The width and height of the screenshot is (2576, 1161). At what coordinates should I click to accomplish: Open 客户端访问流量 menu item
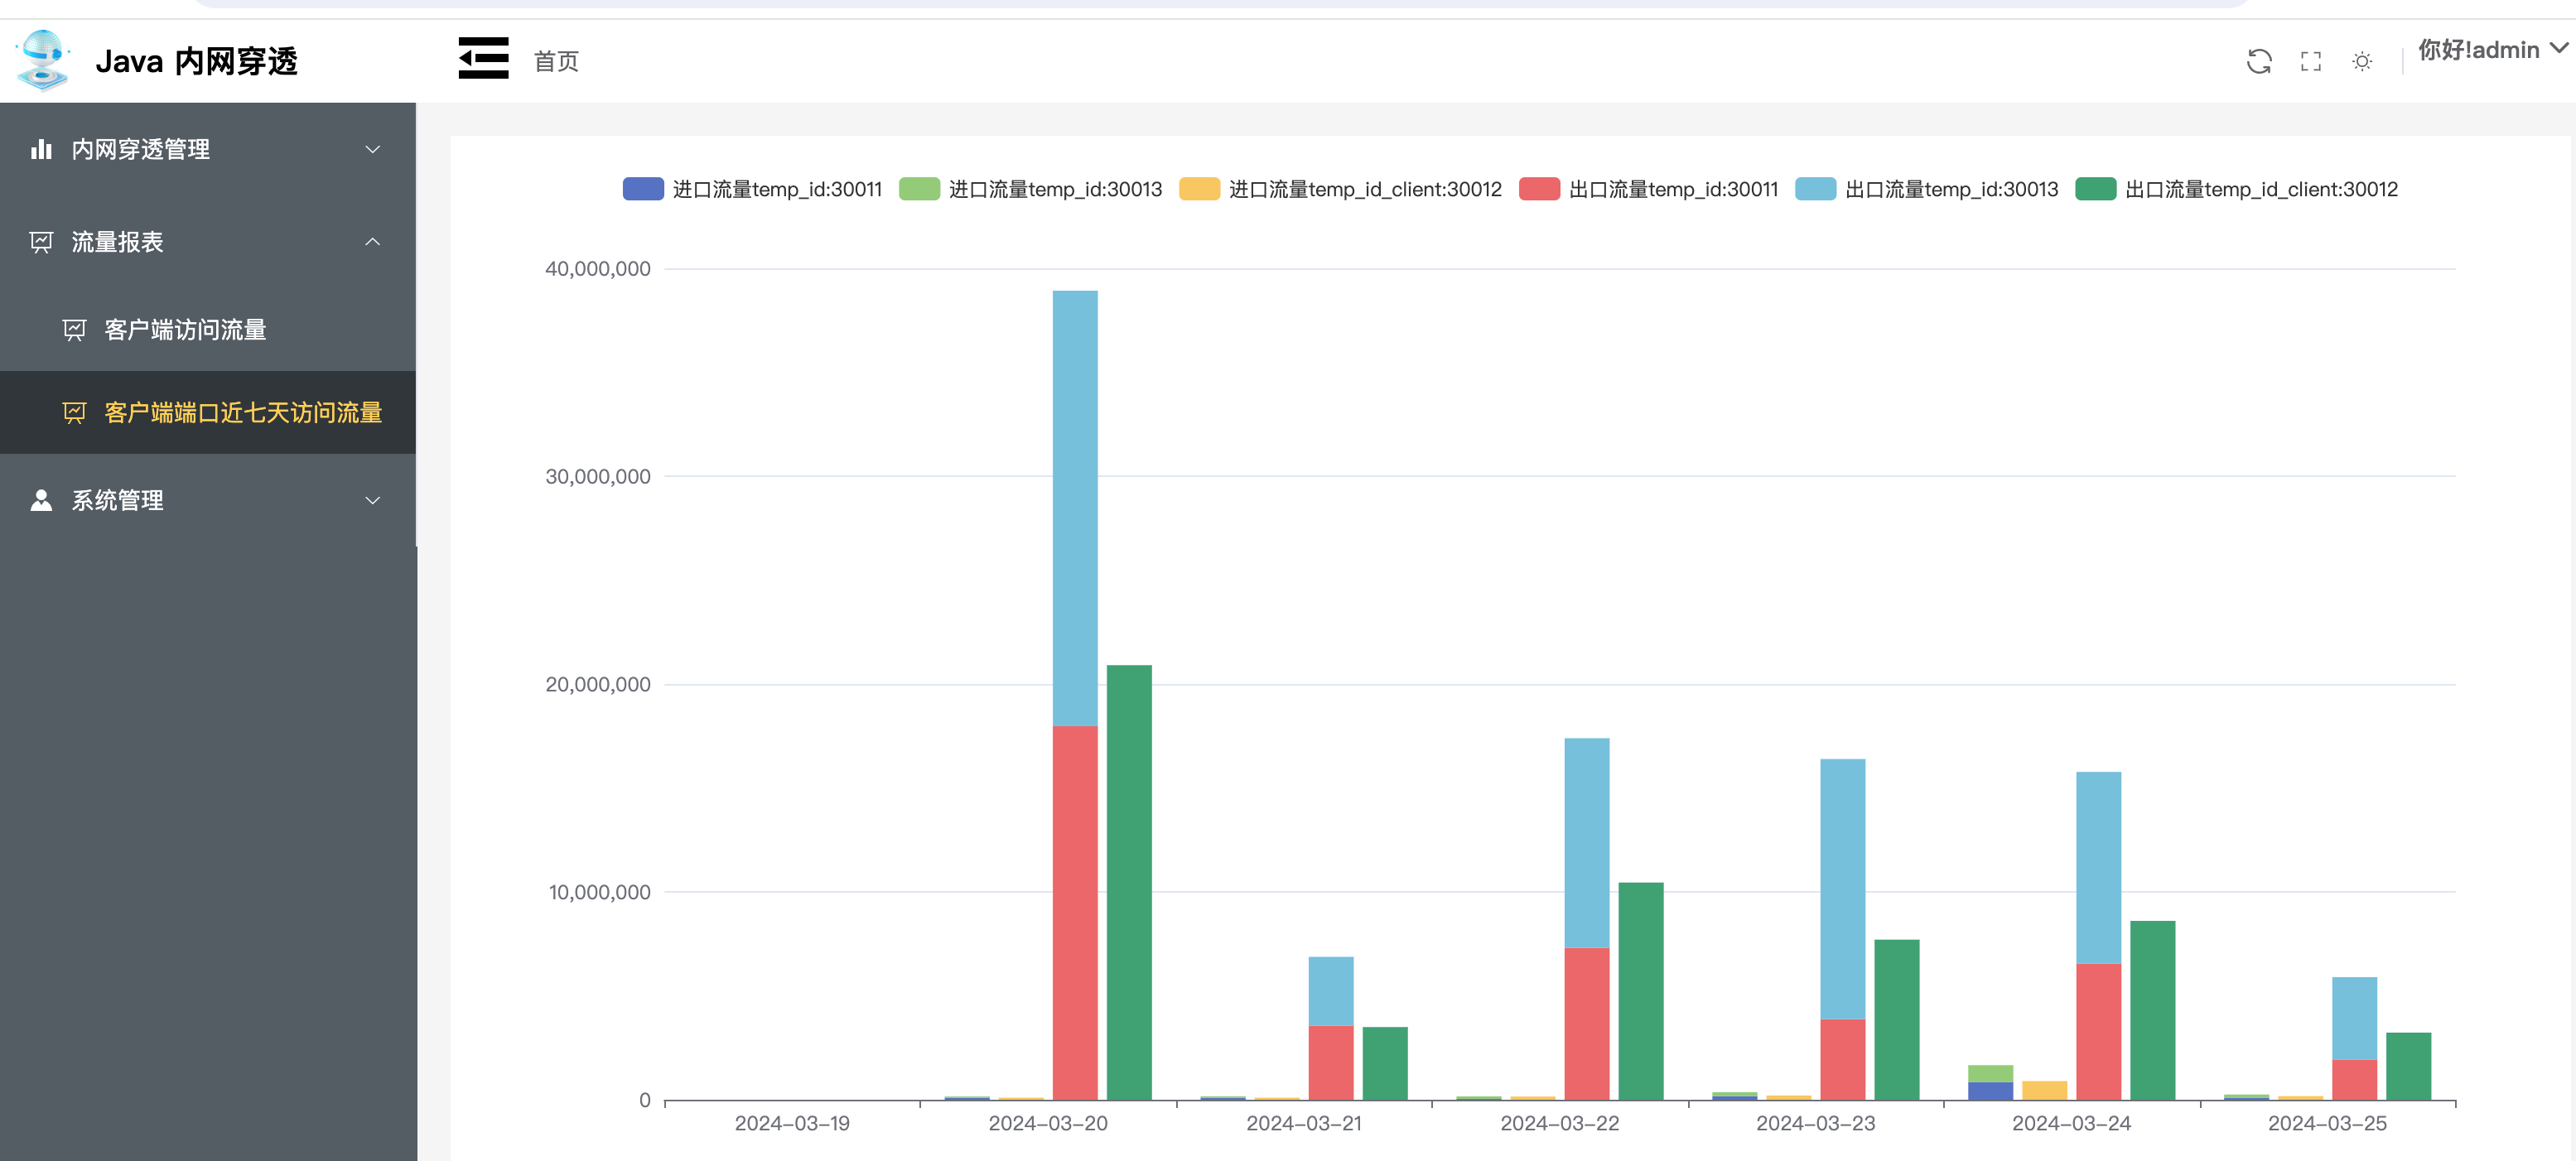pyautogui.click(x=185, y=330)
